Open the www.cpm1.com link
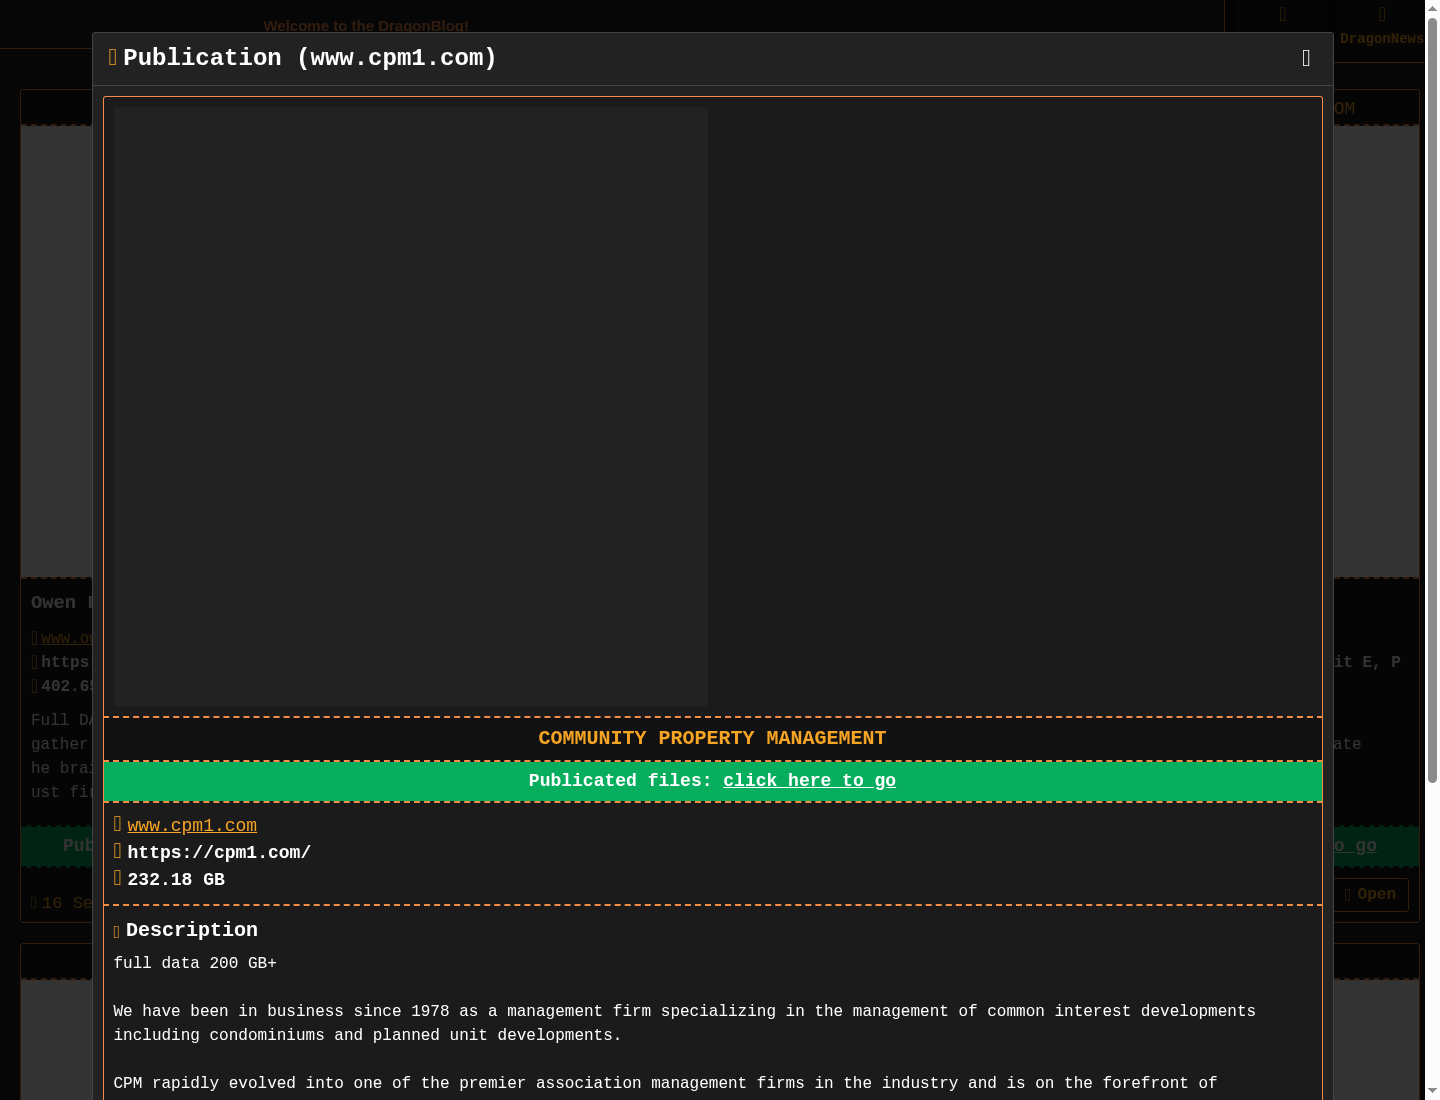The height and width of the screenshot is (1100, 1440). pyautogui.click(x=192, y=825)
